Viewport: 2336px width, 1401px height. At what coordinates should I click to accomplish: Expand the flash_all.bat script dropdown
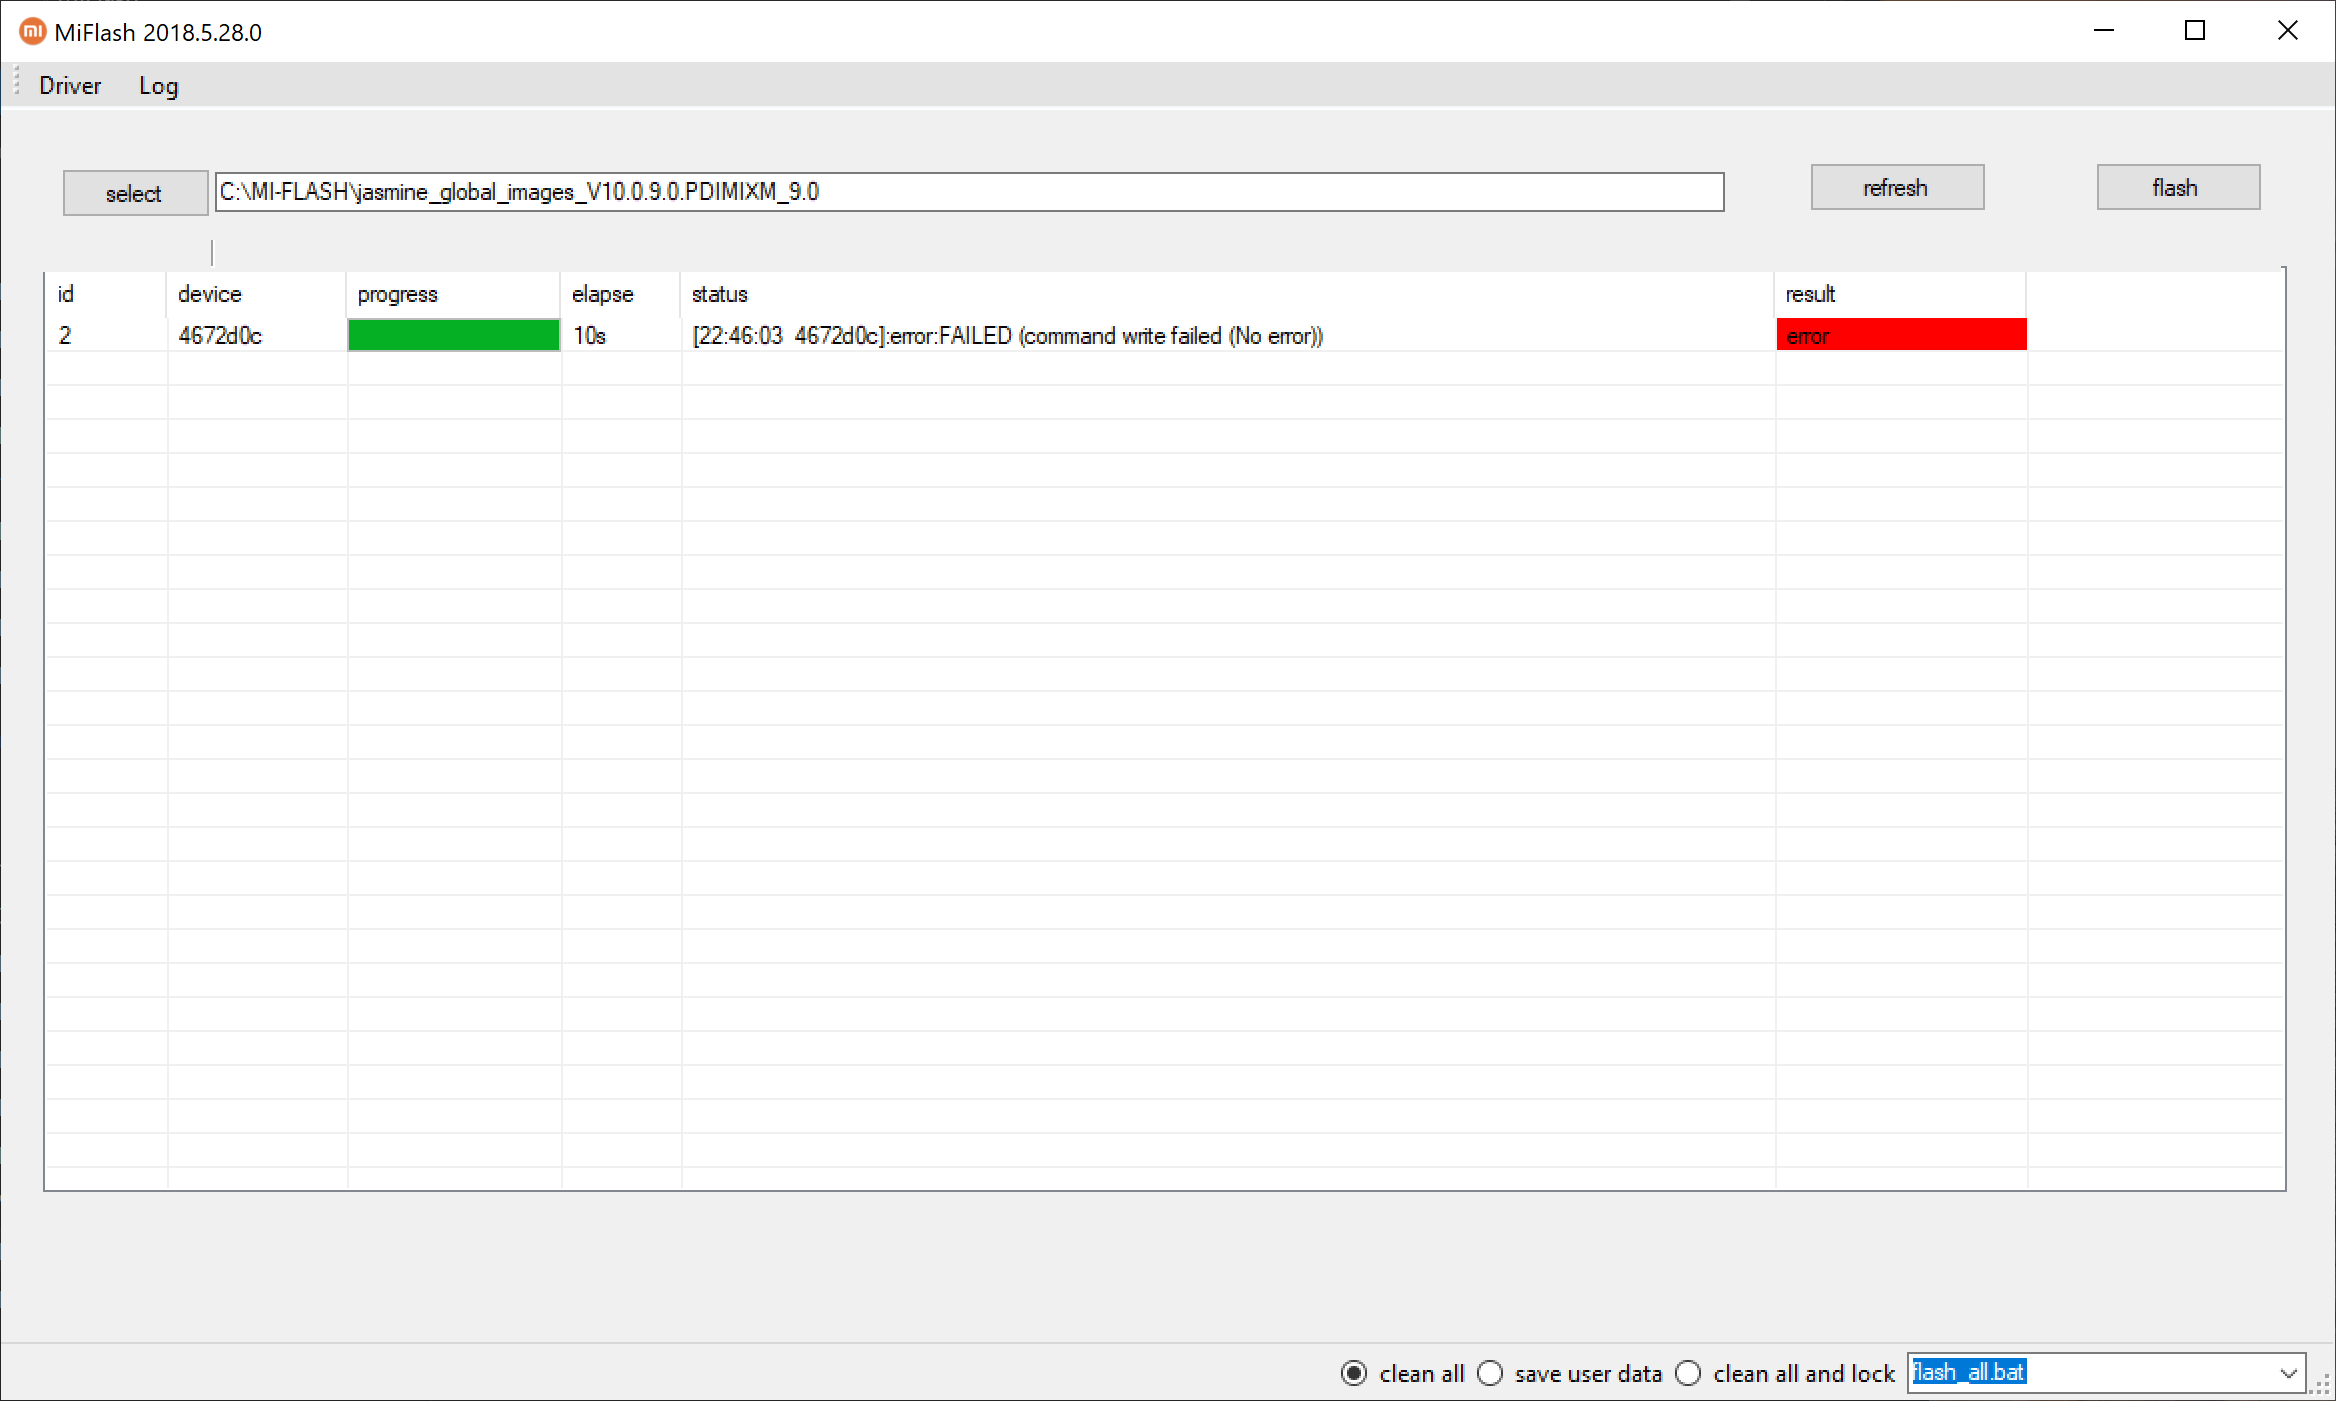pyautogui.click(x=2288, y=1373)
